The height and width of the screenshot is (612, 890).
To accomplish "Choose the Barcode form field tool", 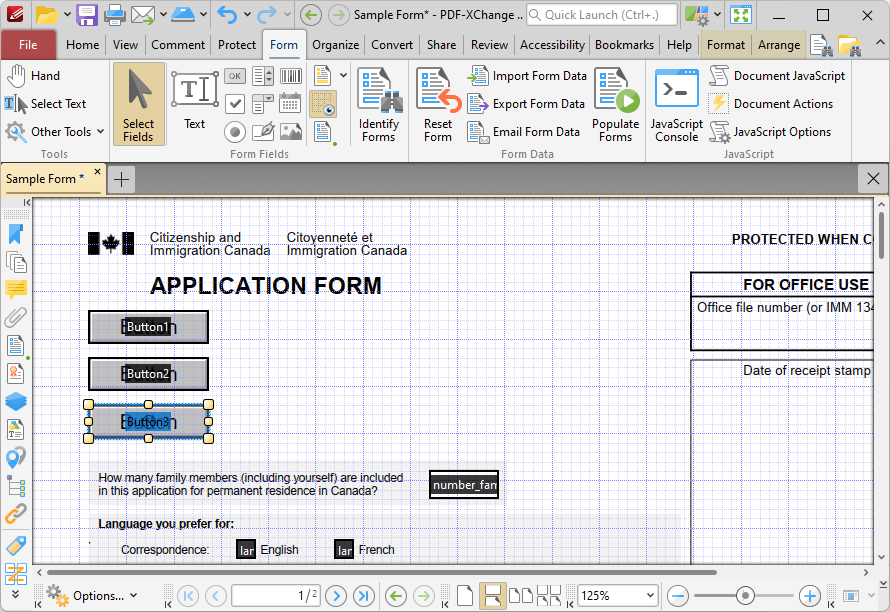I will [x=291, y=76].
